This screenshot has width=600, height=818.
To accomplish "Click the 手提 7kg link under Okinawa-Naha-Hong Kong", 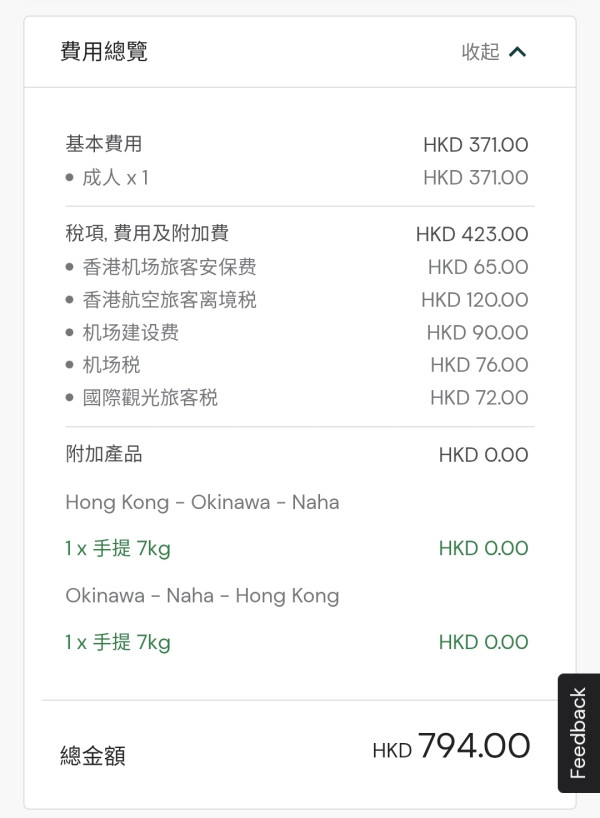I will pyautogui.click(x=112, y=642).
